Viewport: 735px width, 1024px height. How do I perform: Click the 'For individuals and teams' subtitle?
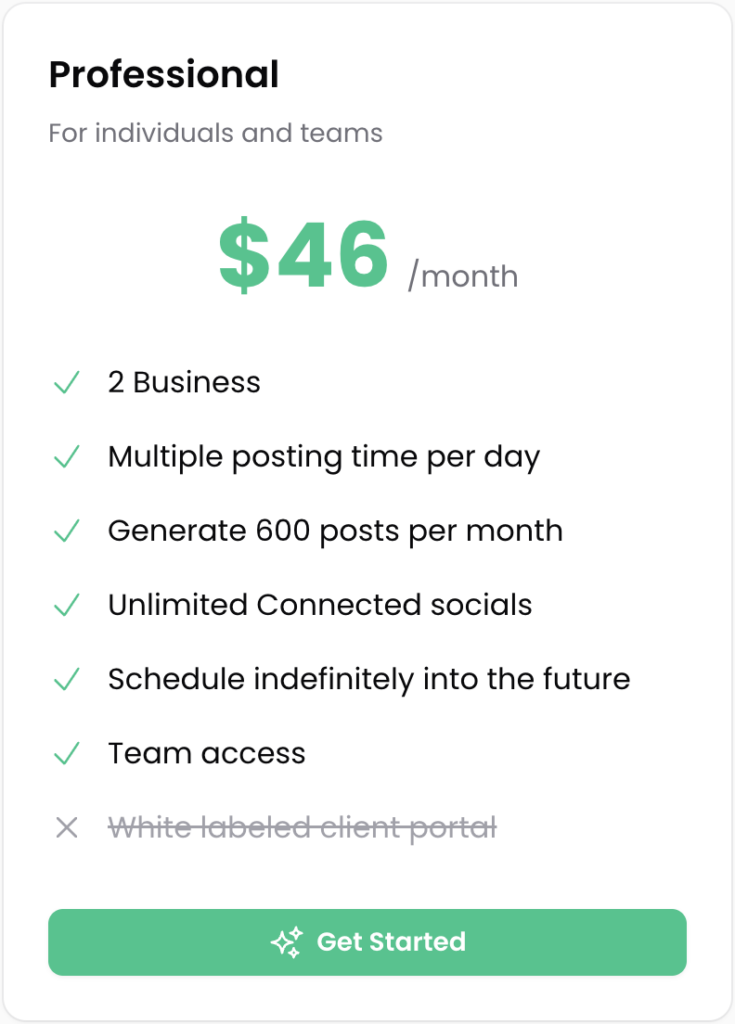click(216, 133)
